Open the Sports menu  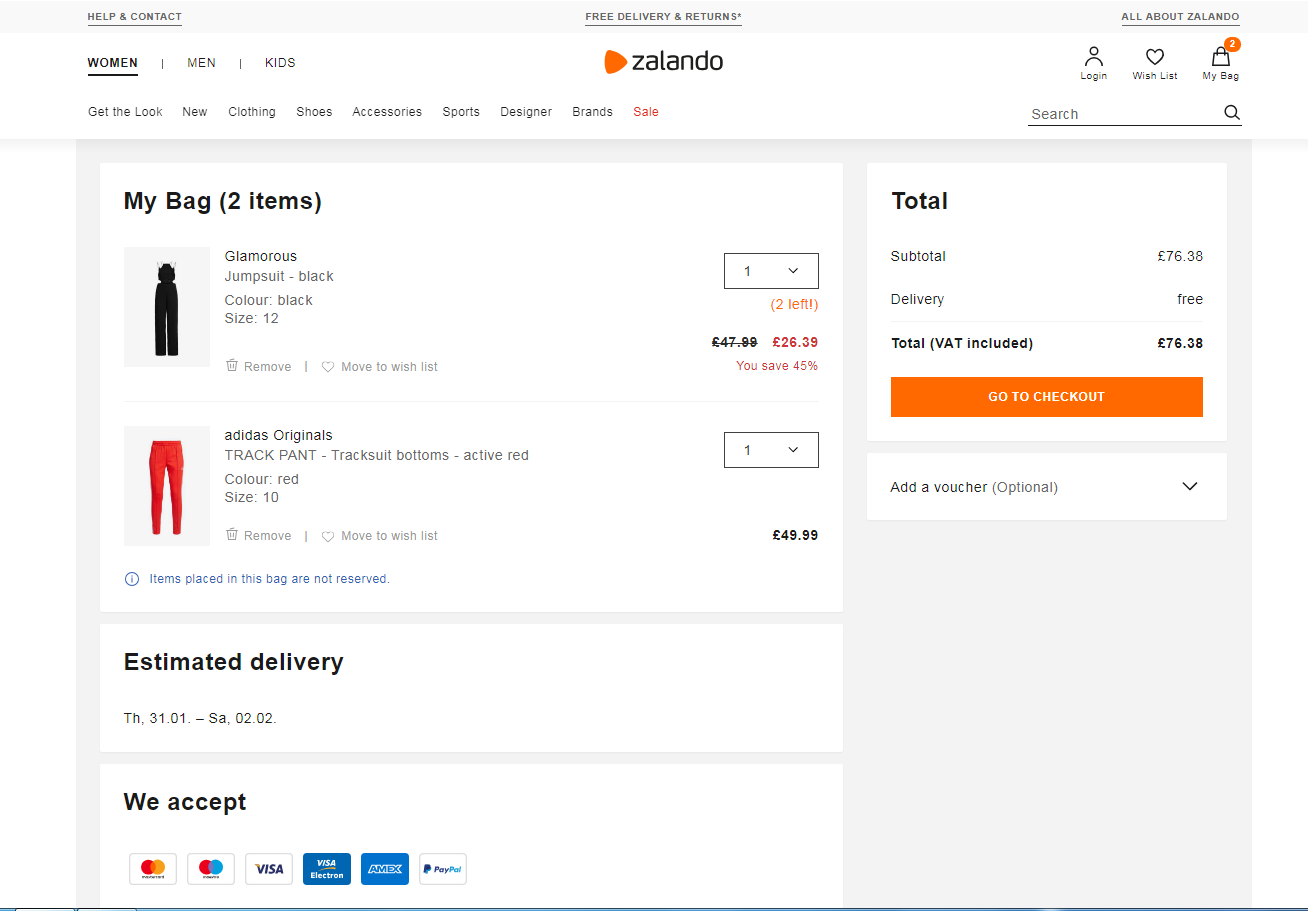pos(461,112)
